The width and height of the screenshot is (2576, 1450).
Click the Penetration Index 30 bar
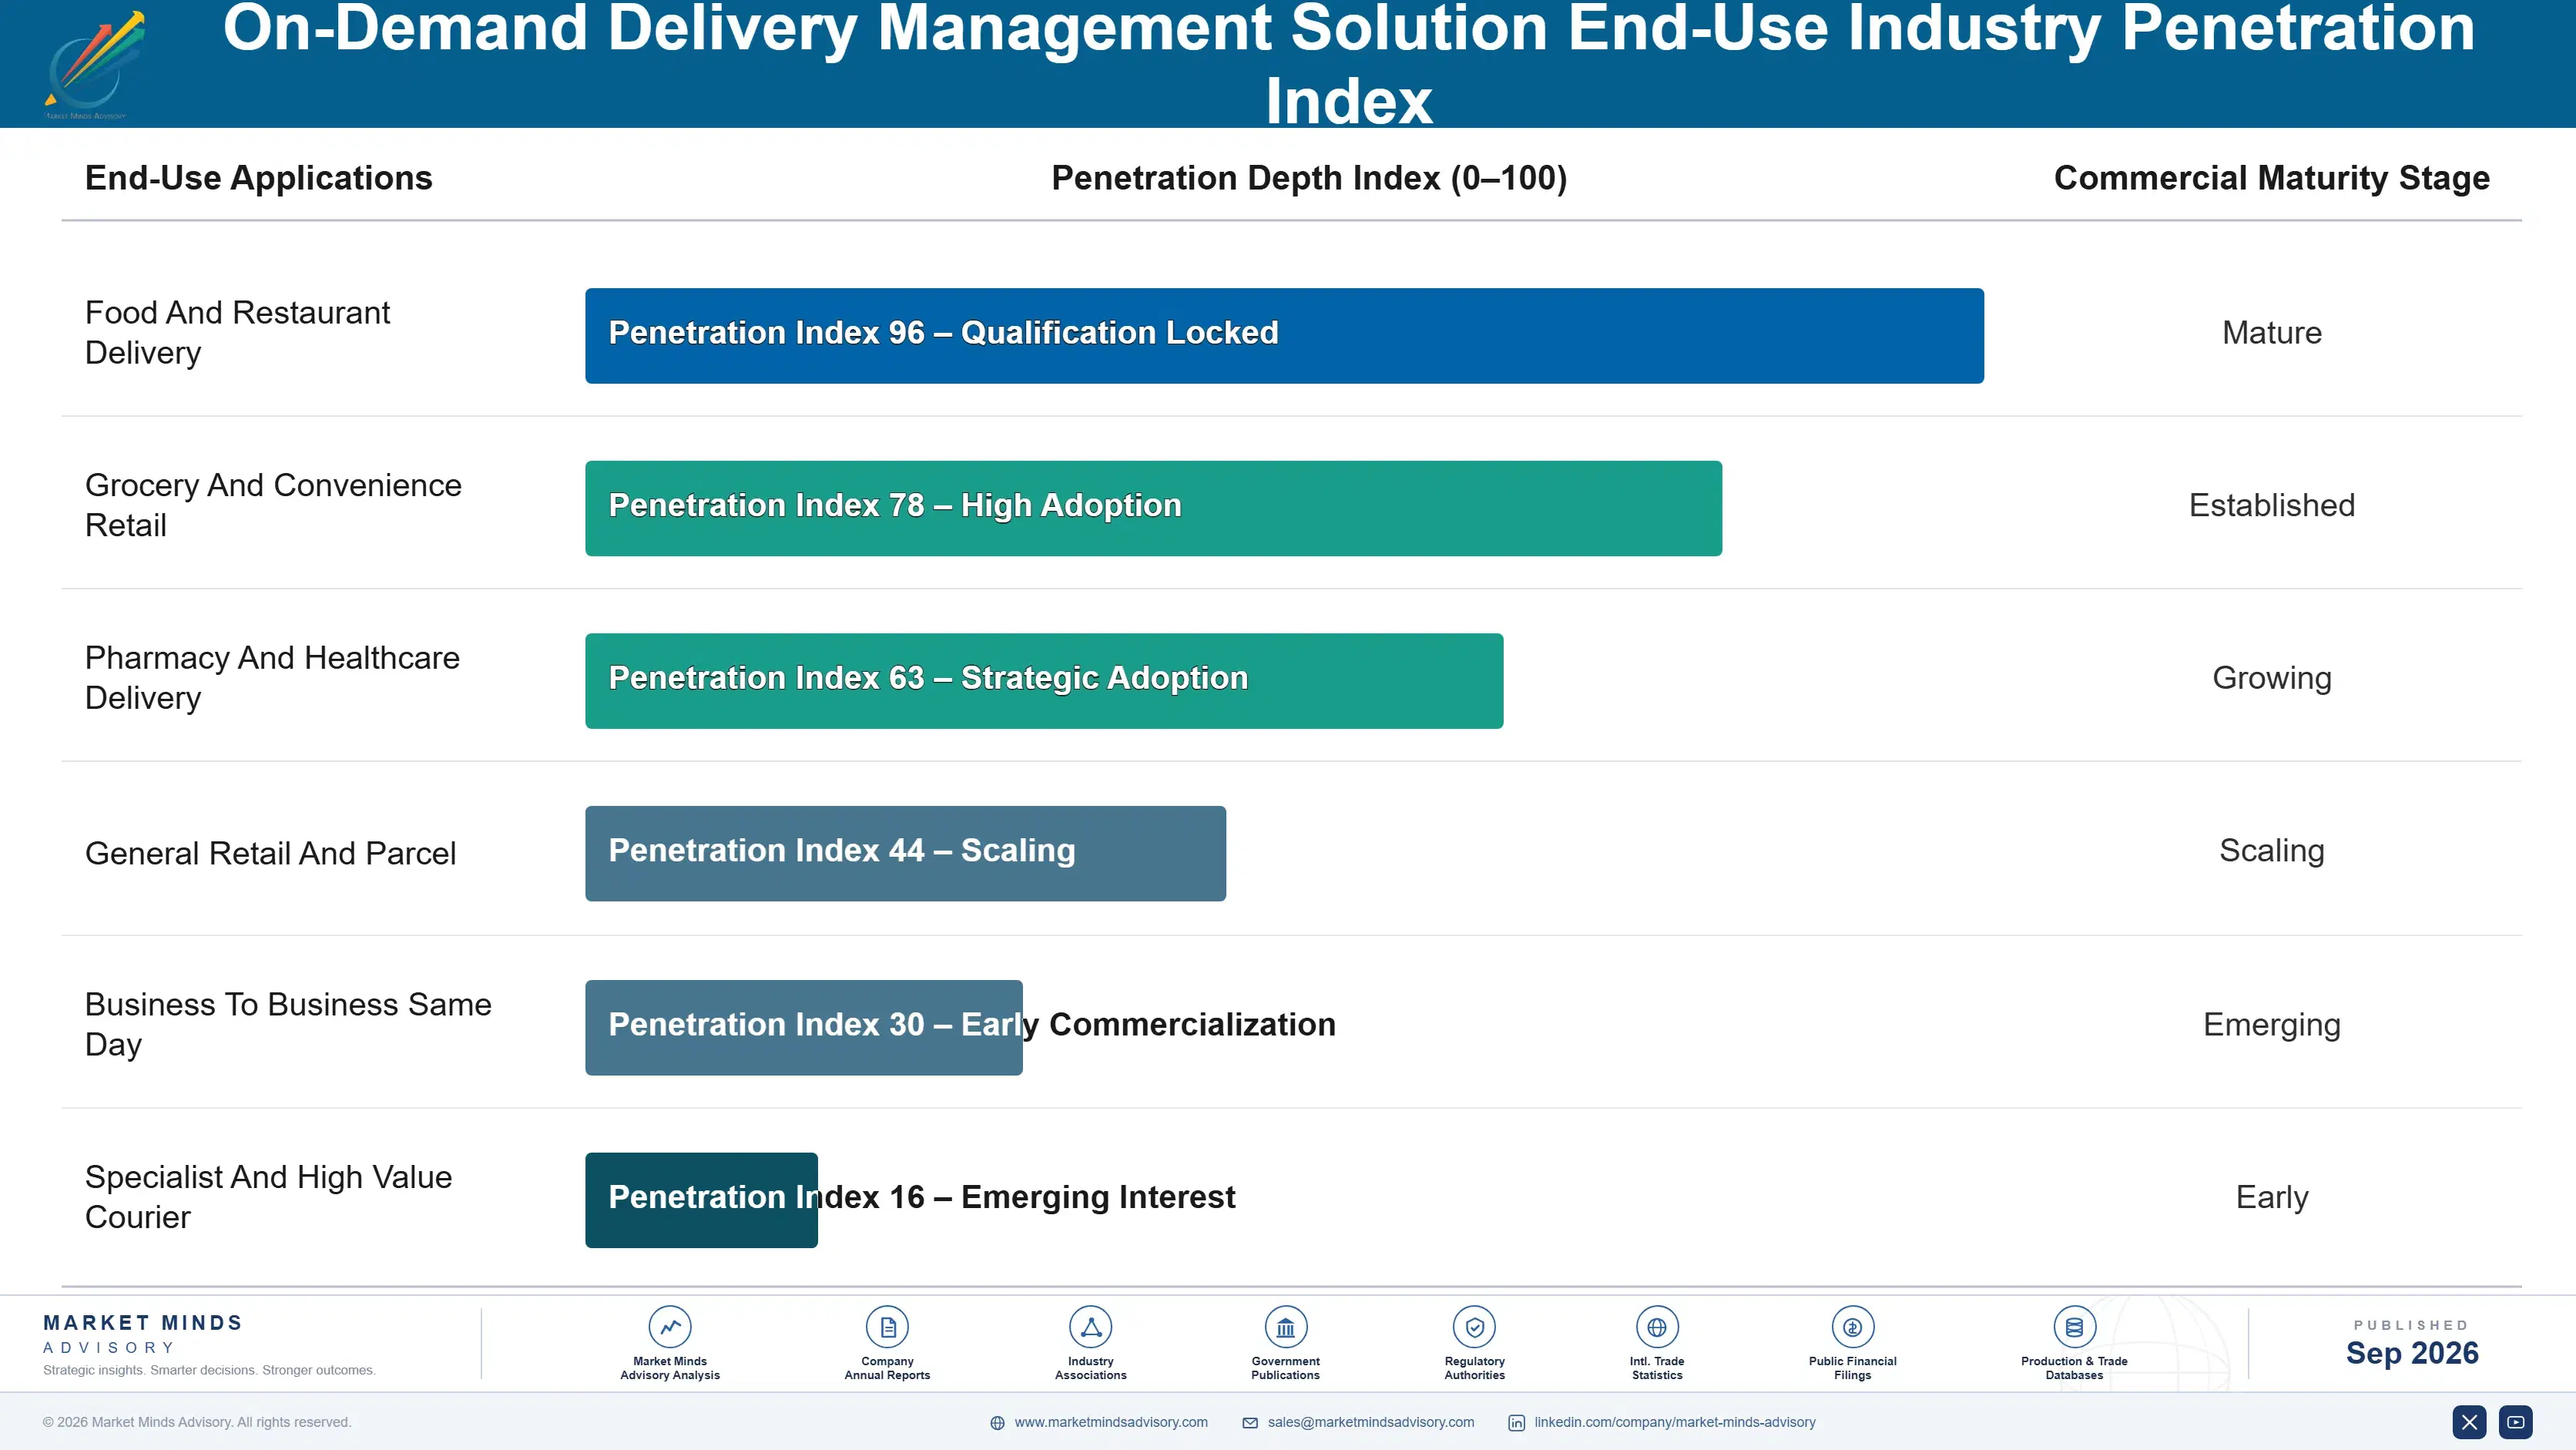[x=803, y=1028]
